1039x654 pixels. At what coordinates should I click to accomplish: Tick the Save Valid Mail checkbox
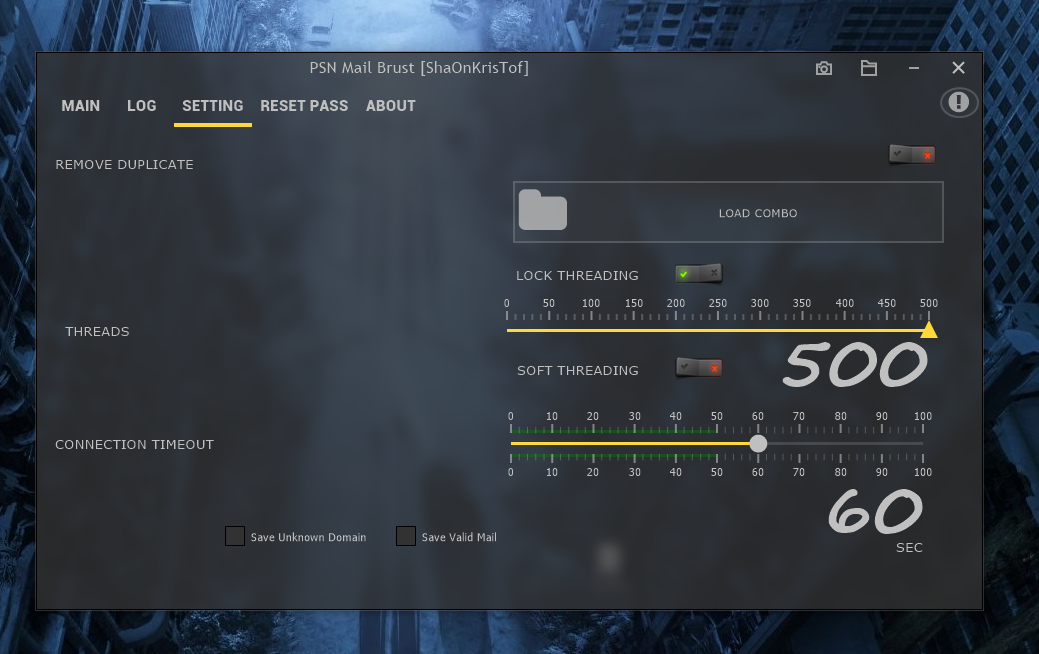click(x=406, y=536)
